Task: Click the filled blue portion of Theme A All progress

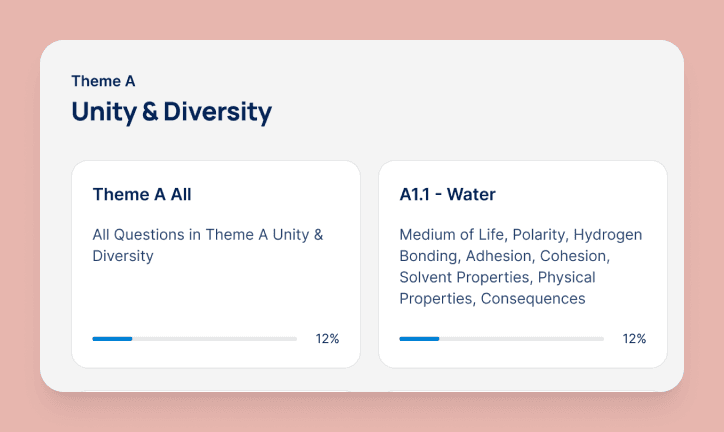Action: (x=112, y=339)
